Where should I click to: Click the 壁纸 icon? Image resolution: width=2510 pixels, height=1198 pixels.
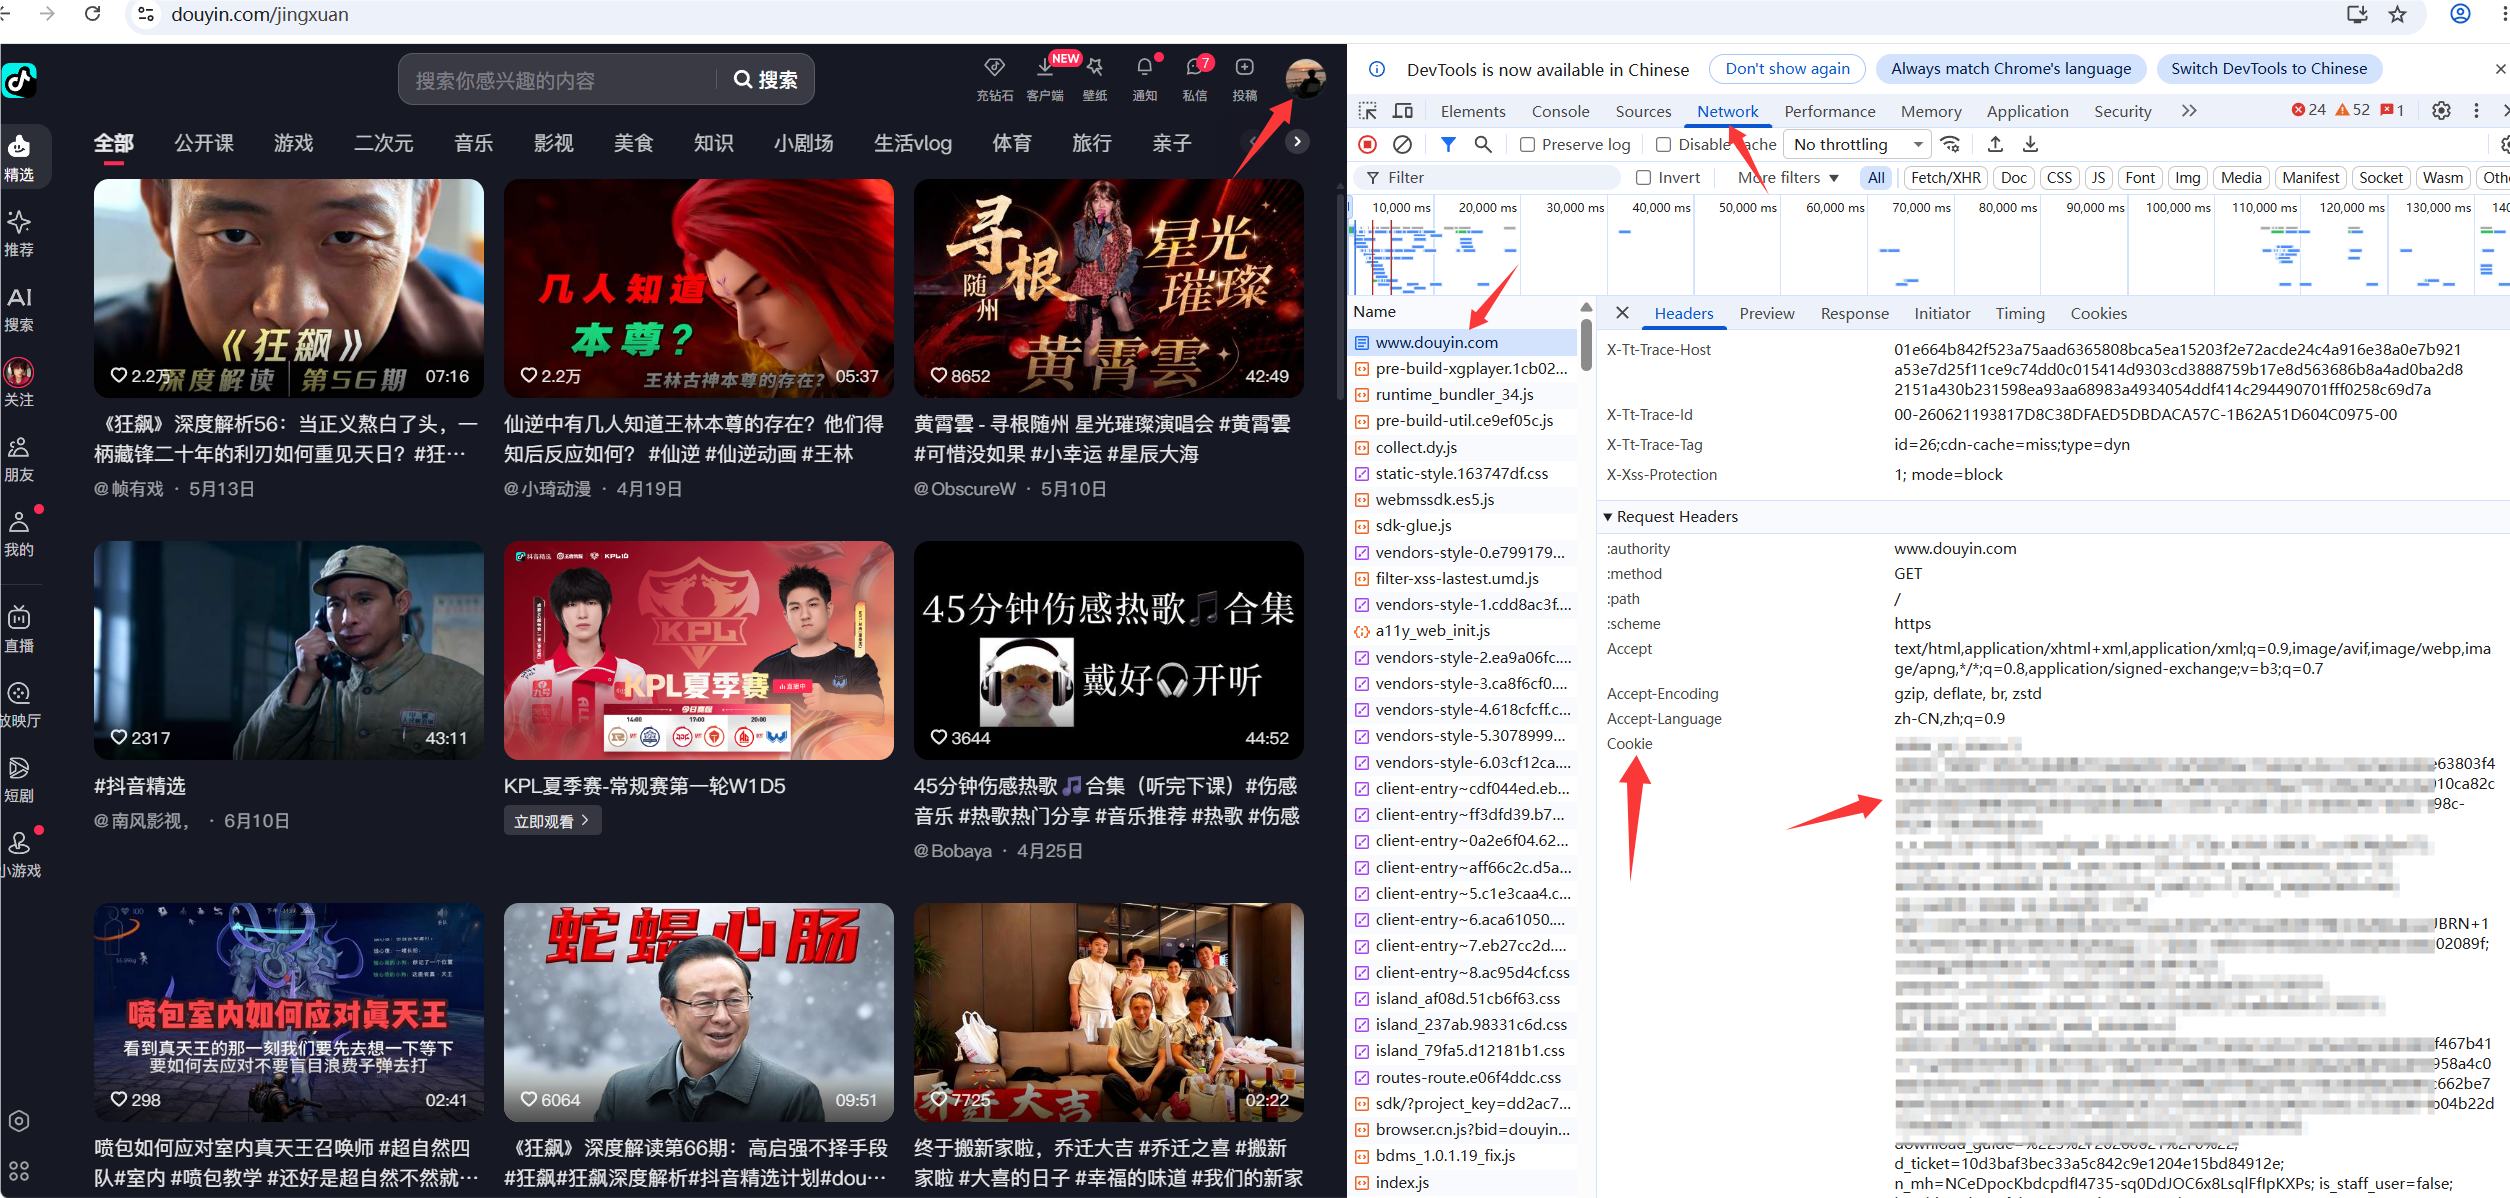(1095, 67)
